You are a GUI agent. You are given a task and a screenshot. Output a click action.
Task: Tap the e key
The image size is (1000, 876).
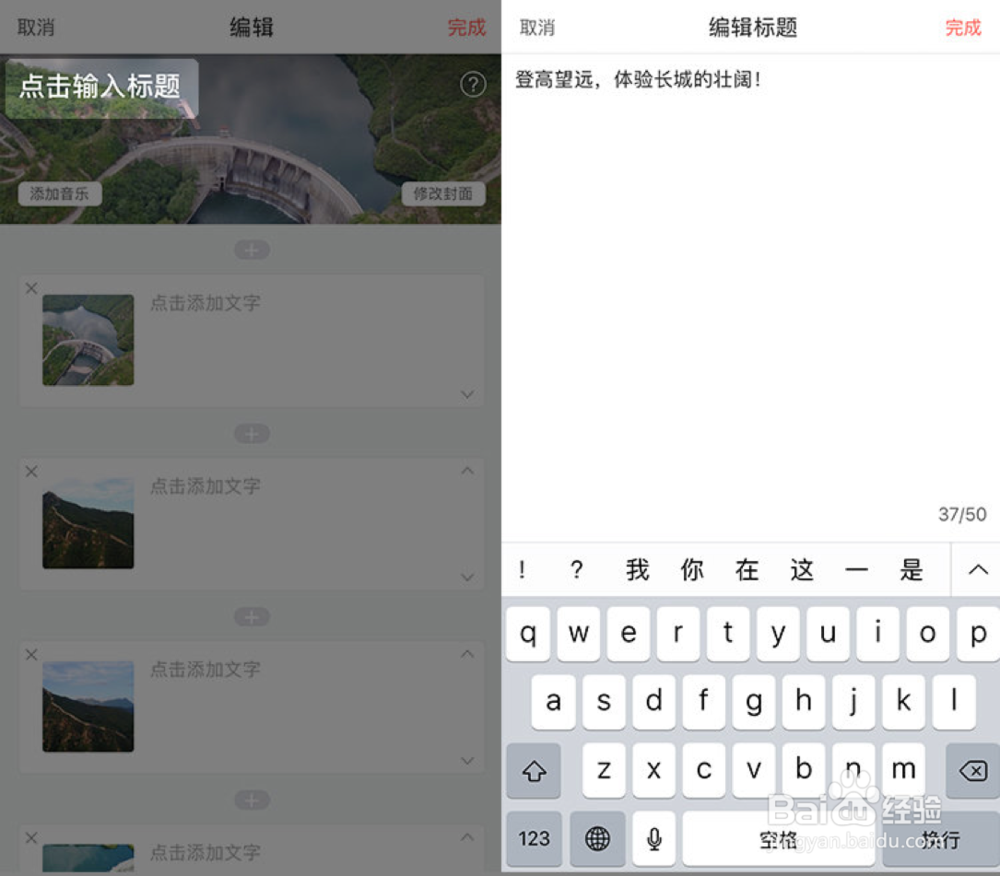628,634
